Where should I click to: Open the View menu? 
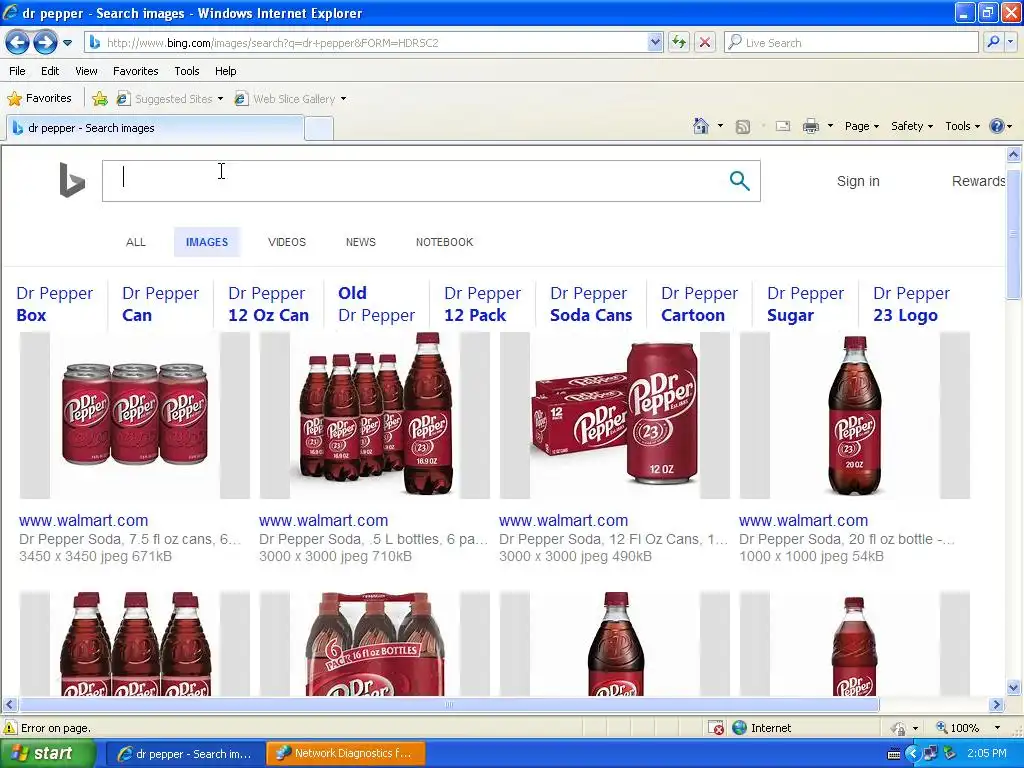86,71
